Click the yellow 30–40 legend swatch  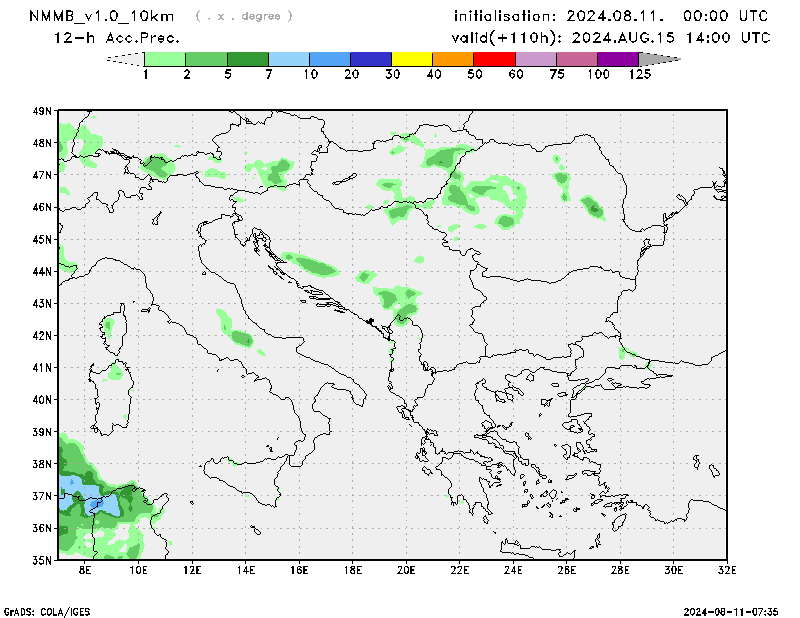(412, 59)
